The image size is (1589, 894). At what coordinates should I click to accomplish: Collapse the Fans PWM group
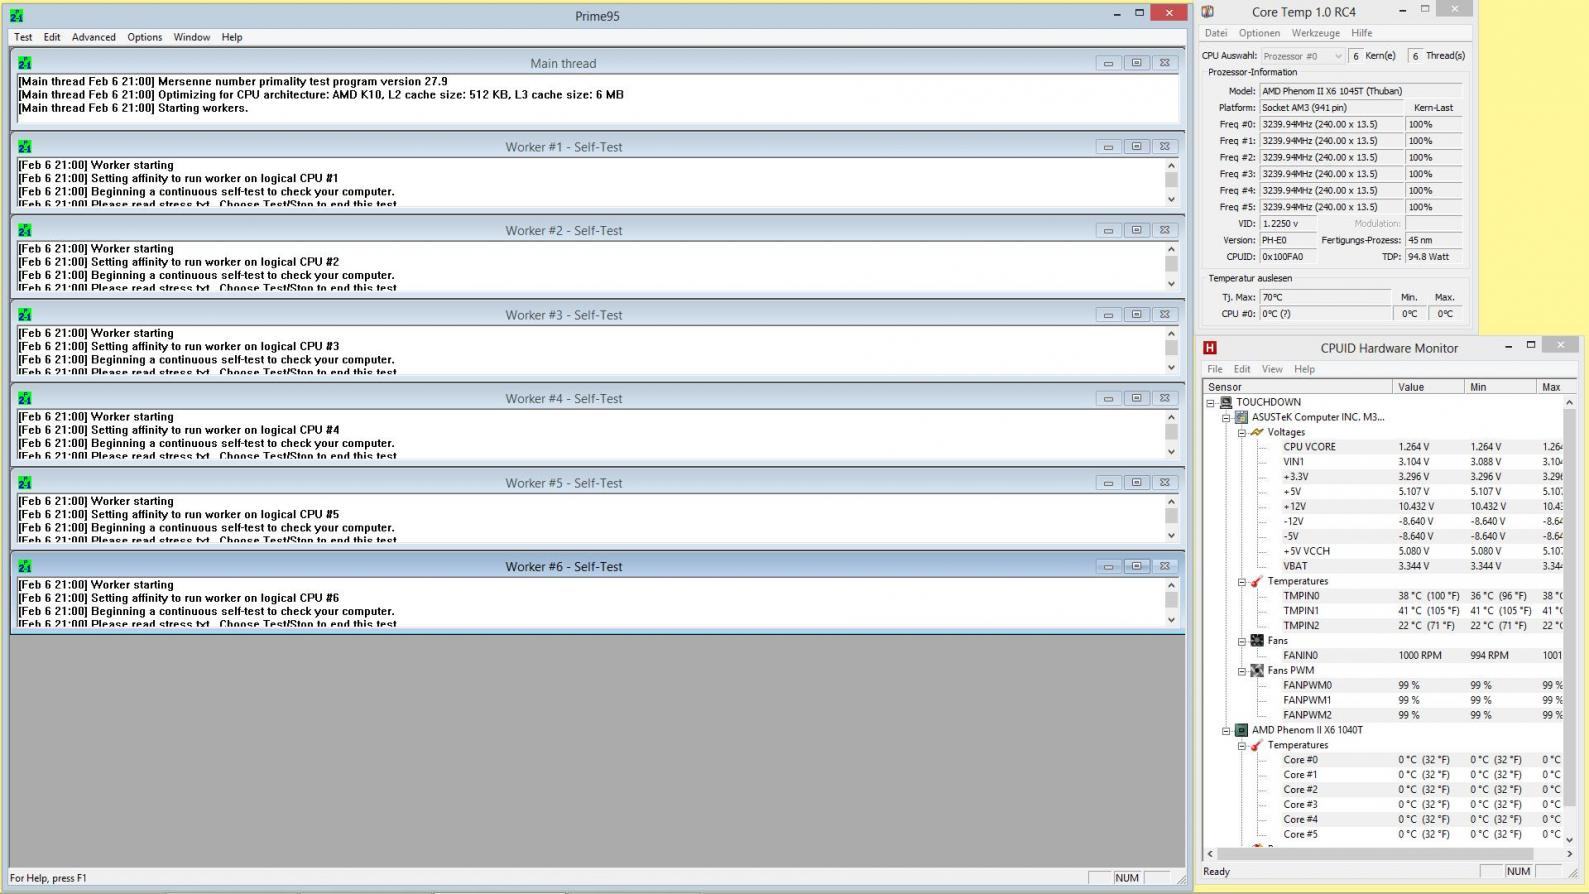click(1242, 670)
